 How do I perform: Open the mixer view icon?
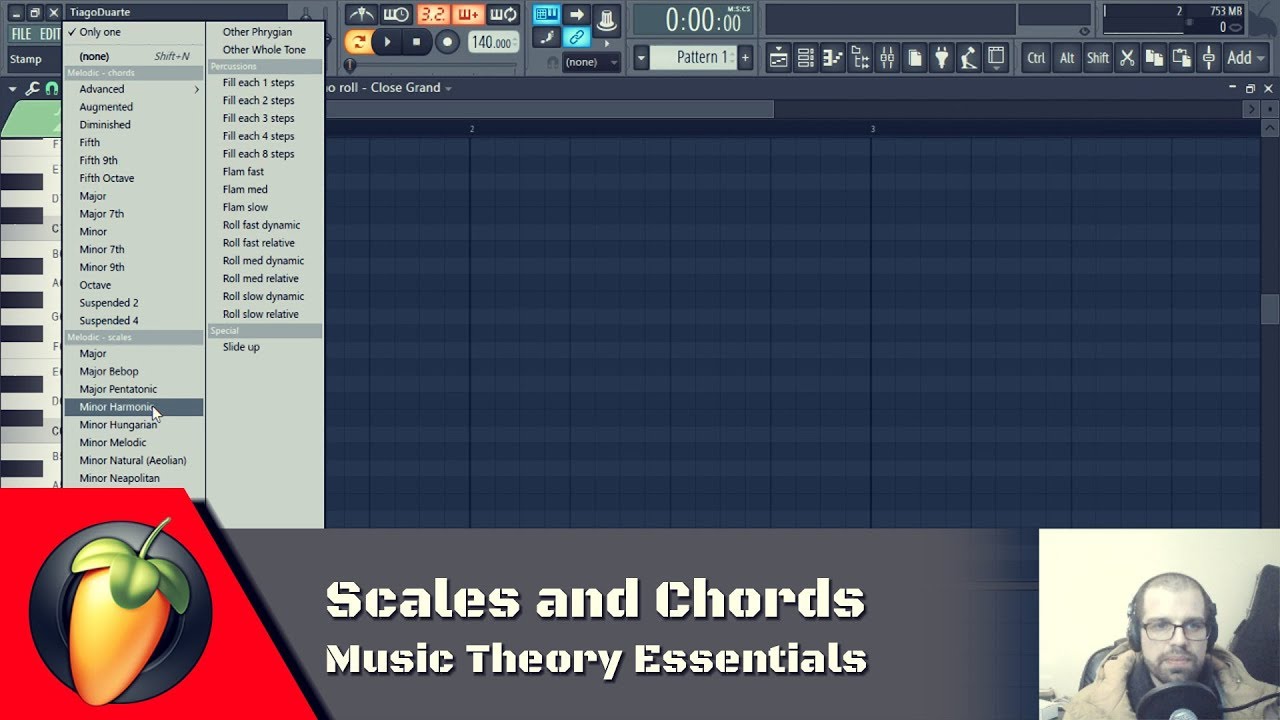click(x=887, y=58)
